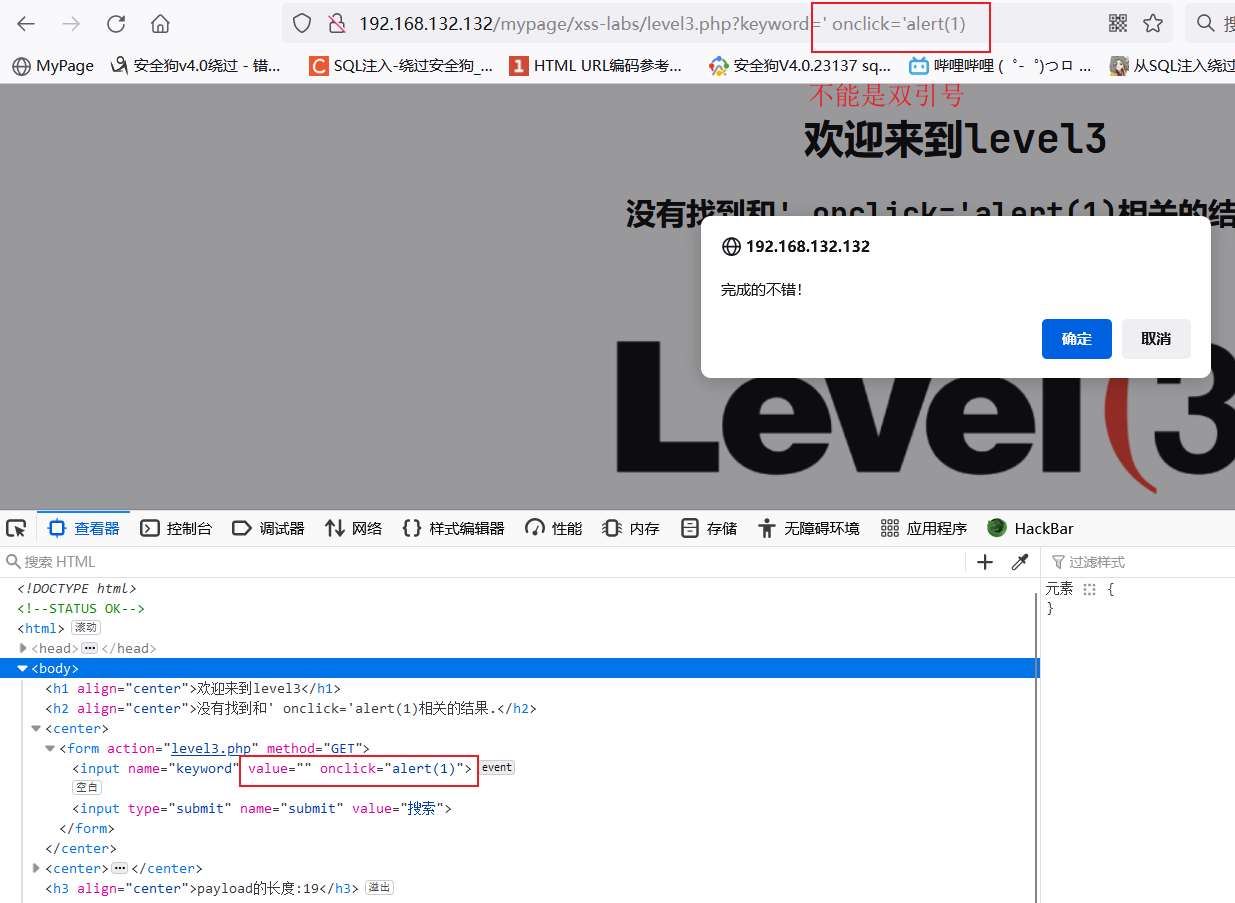
Task: Select the element picker tool in DevTools
Action: coord(16,527)
